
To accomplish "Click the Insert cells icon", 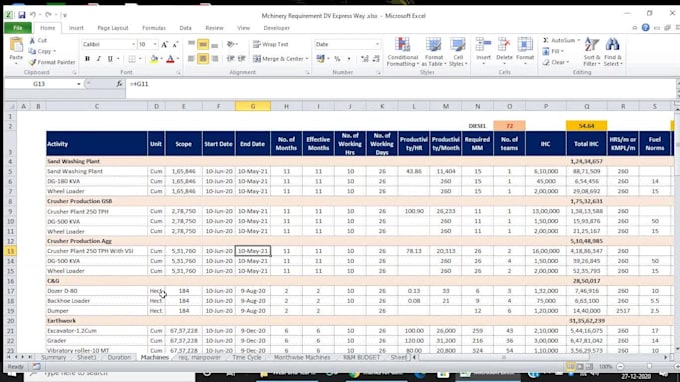I will (483, 45).
